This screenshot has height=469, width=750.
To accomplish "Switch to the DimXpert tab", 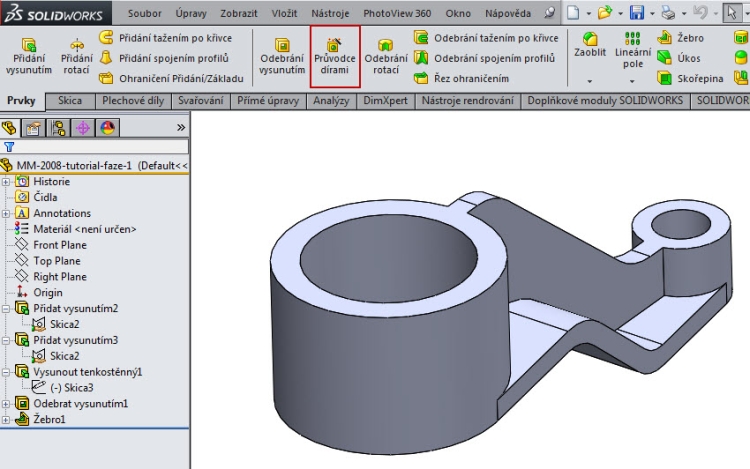I will (386, 101).
